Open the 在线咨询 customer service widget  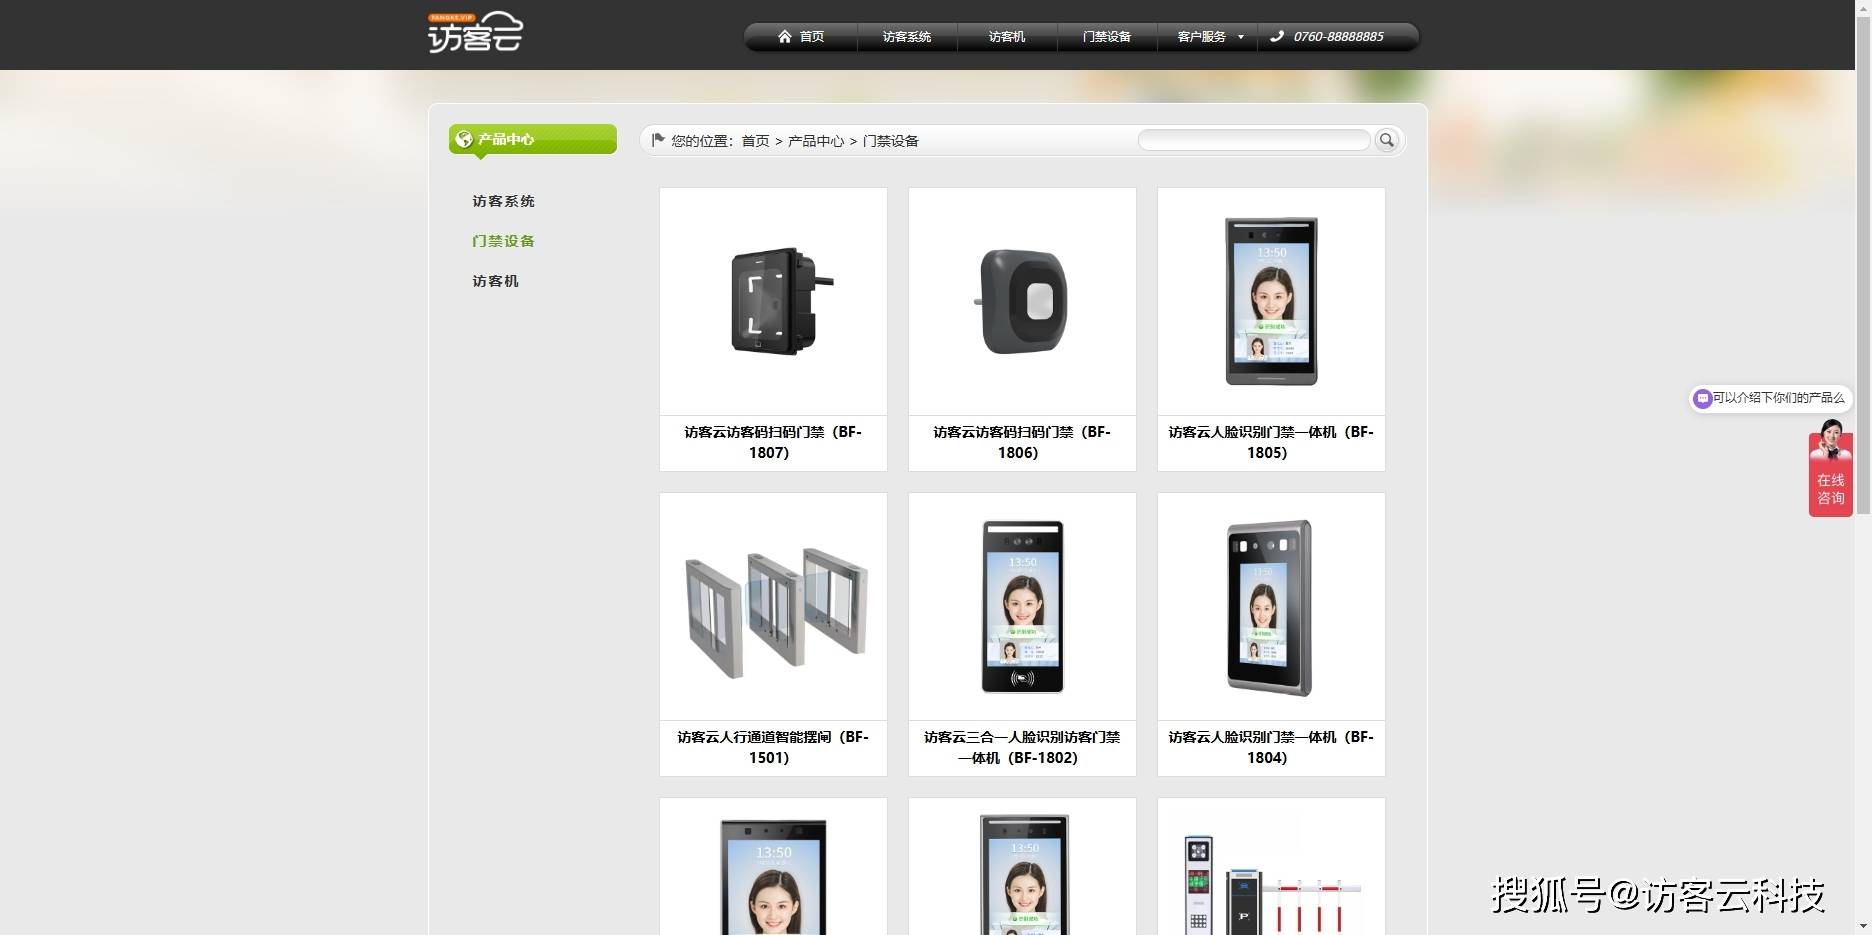[x=1830, y=475]
